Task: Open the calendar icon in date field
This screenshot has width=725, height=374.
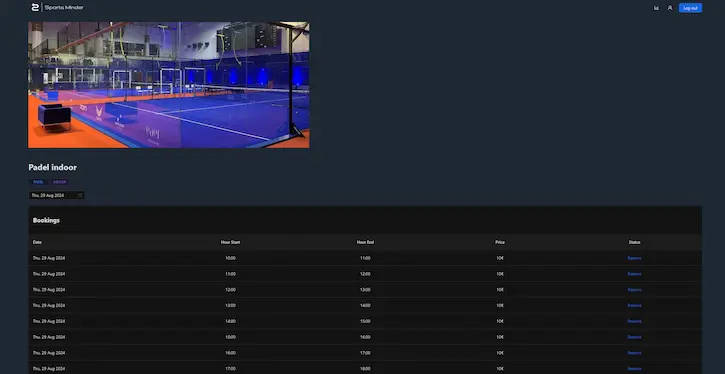Action: pos(80,196)
